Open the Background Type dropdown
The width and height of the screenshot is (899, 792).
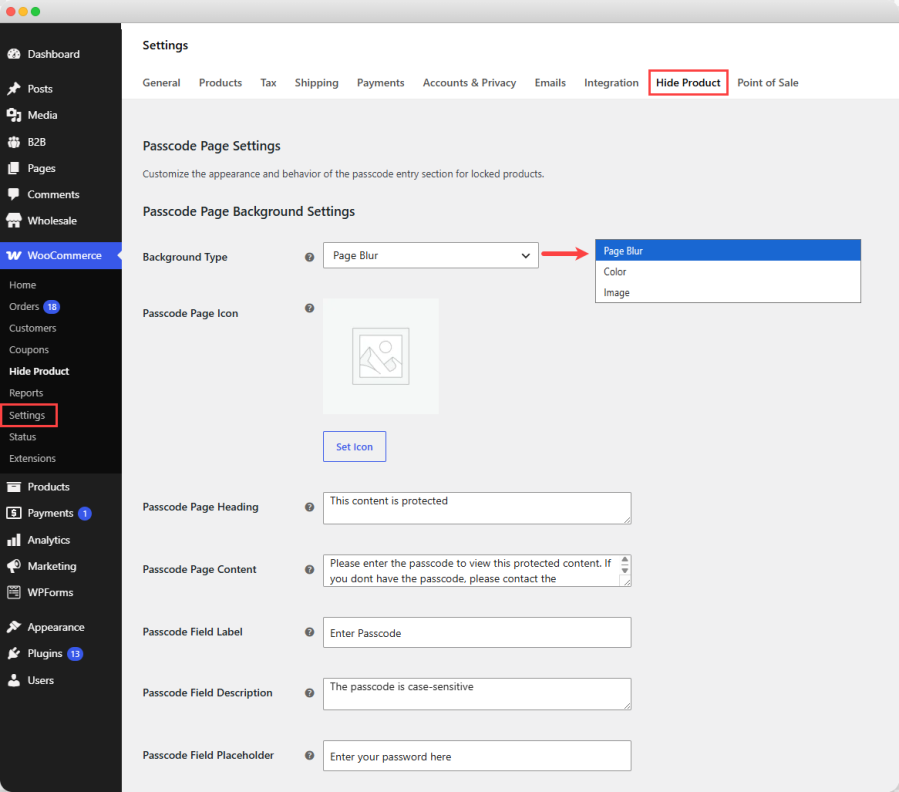(431, 255)
